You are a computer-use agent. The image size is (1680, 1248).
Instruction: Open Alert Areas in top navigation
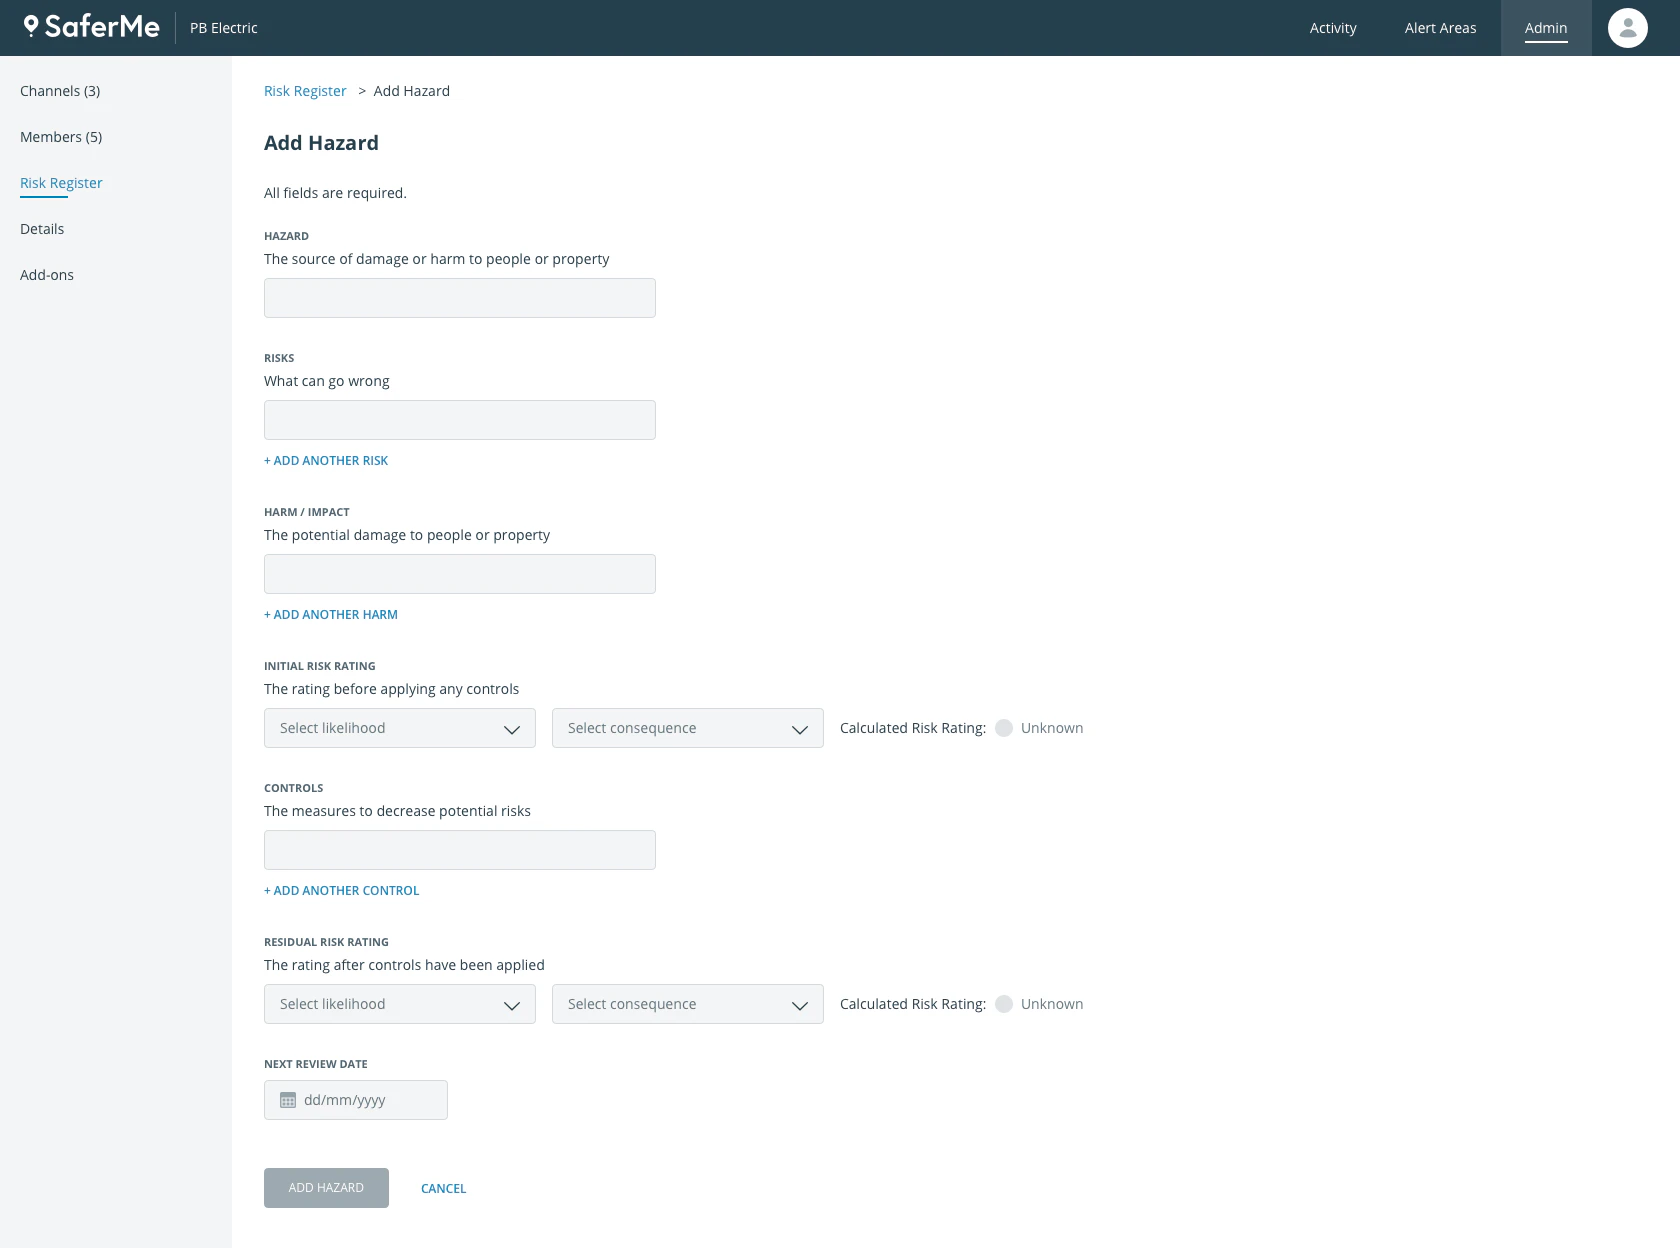click(x=1440, y=28)
